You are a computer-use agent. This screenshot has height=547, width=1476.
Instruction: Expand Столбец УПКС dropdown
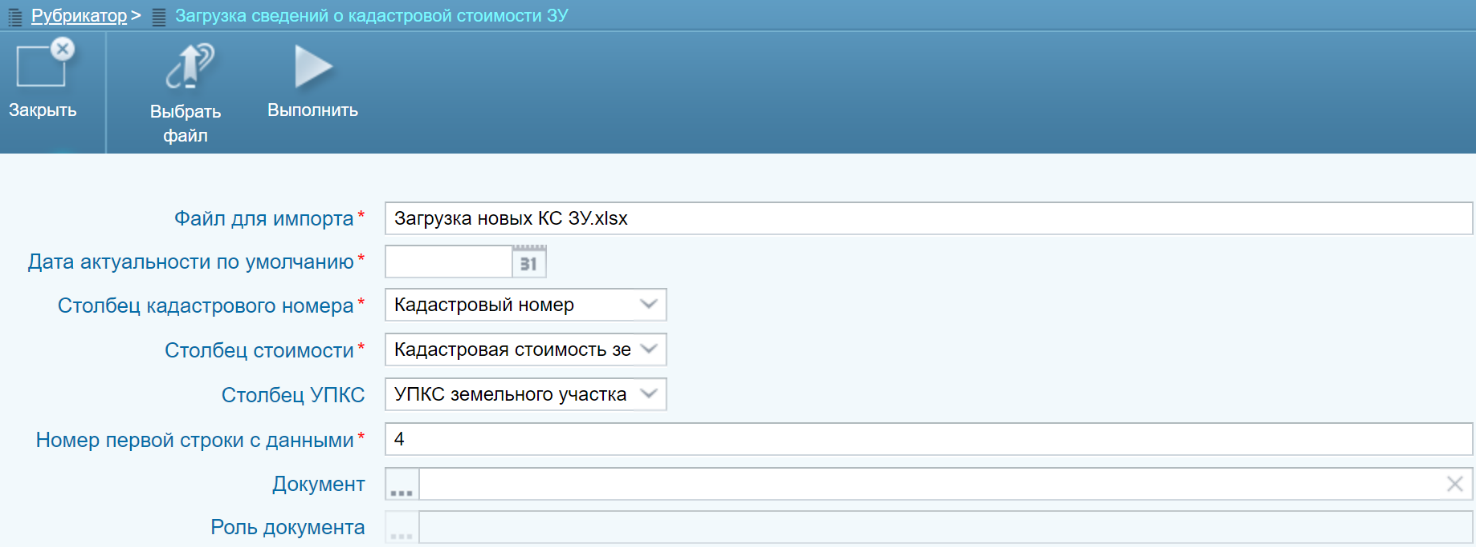coord(649,394)
